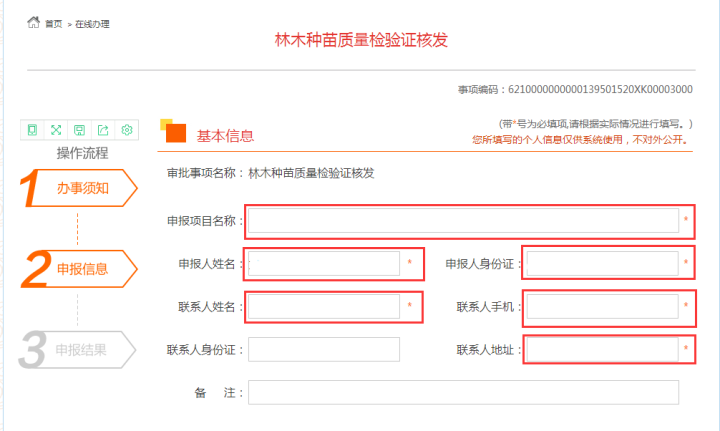This screenshot has height=431, width=720.
Task: Open settings via the gear icon
Action: [x=127, y=130]
